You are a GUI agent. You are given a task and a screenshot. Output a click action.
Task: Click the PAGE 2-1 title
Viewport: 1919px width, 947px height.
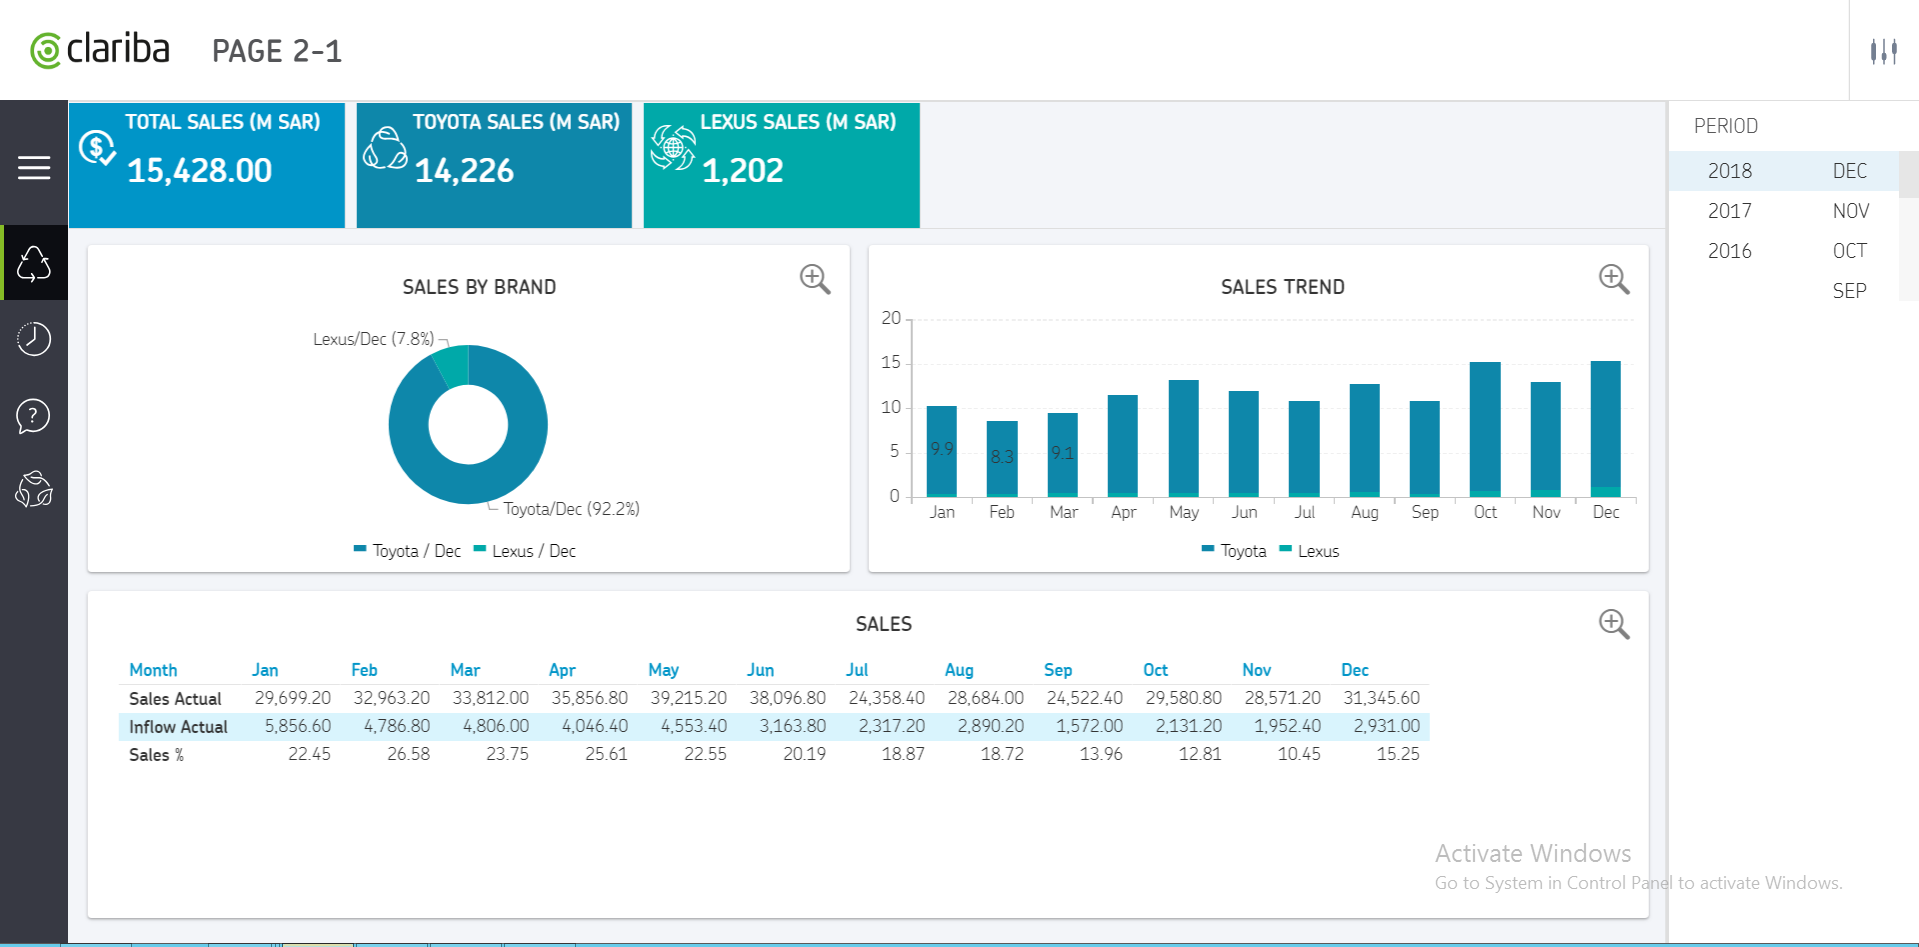[277, 51]
